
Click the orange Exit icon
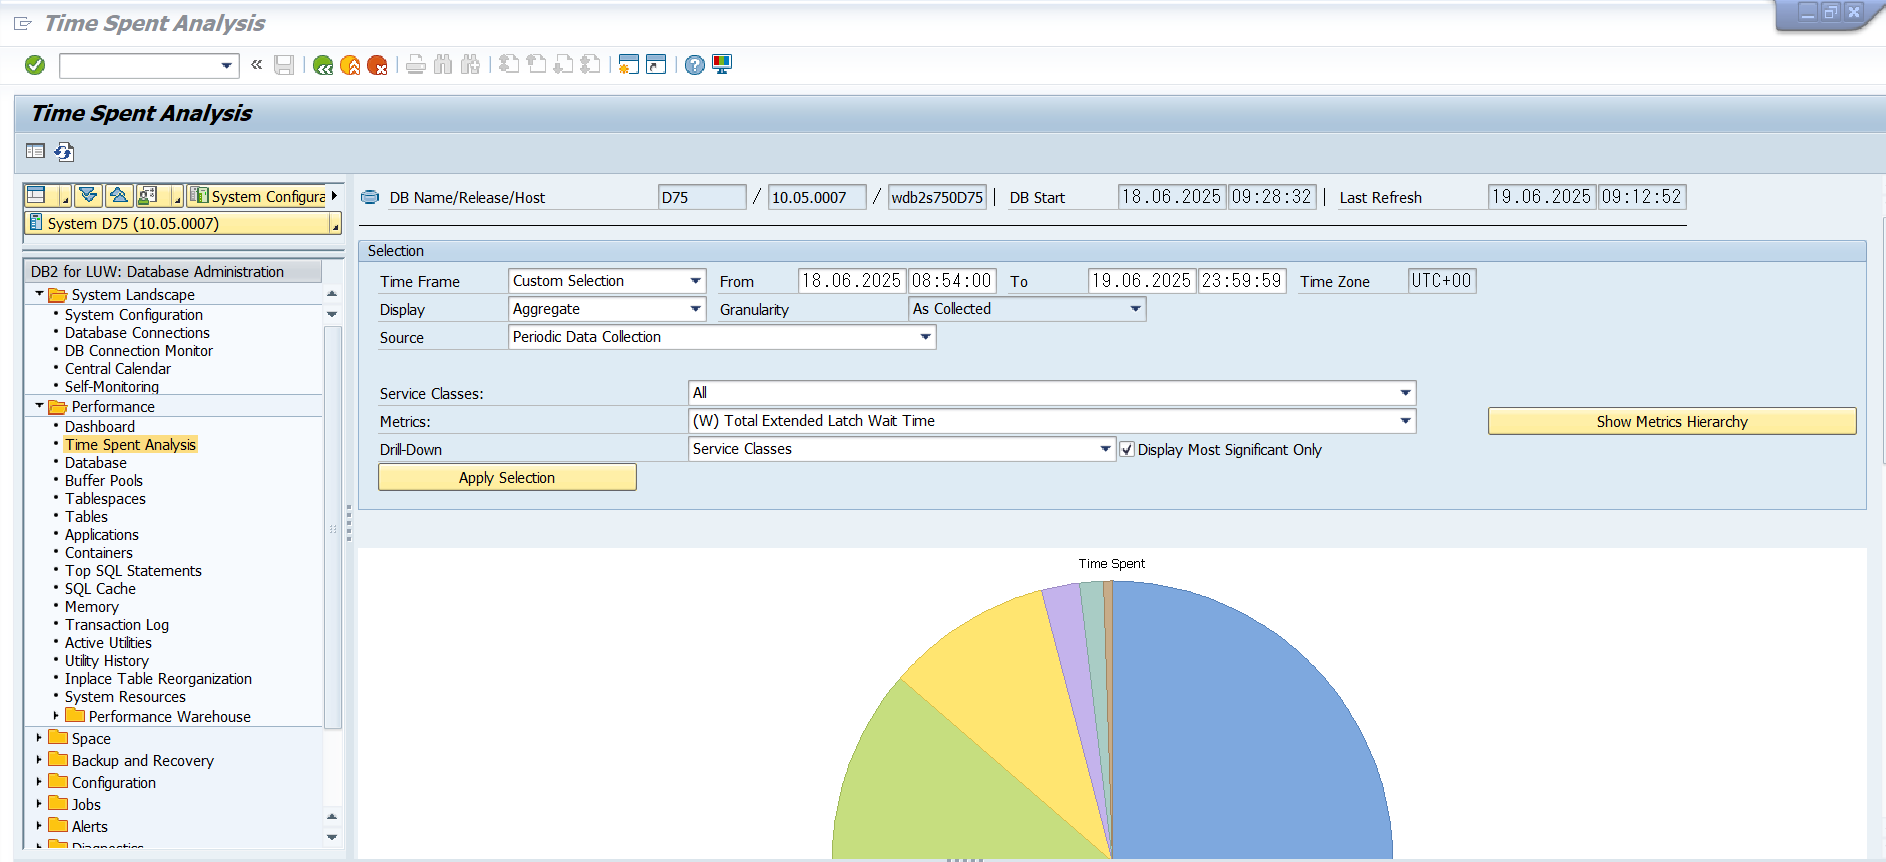(350, 65)
